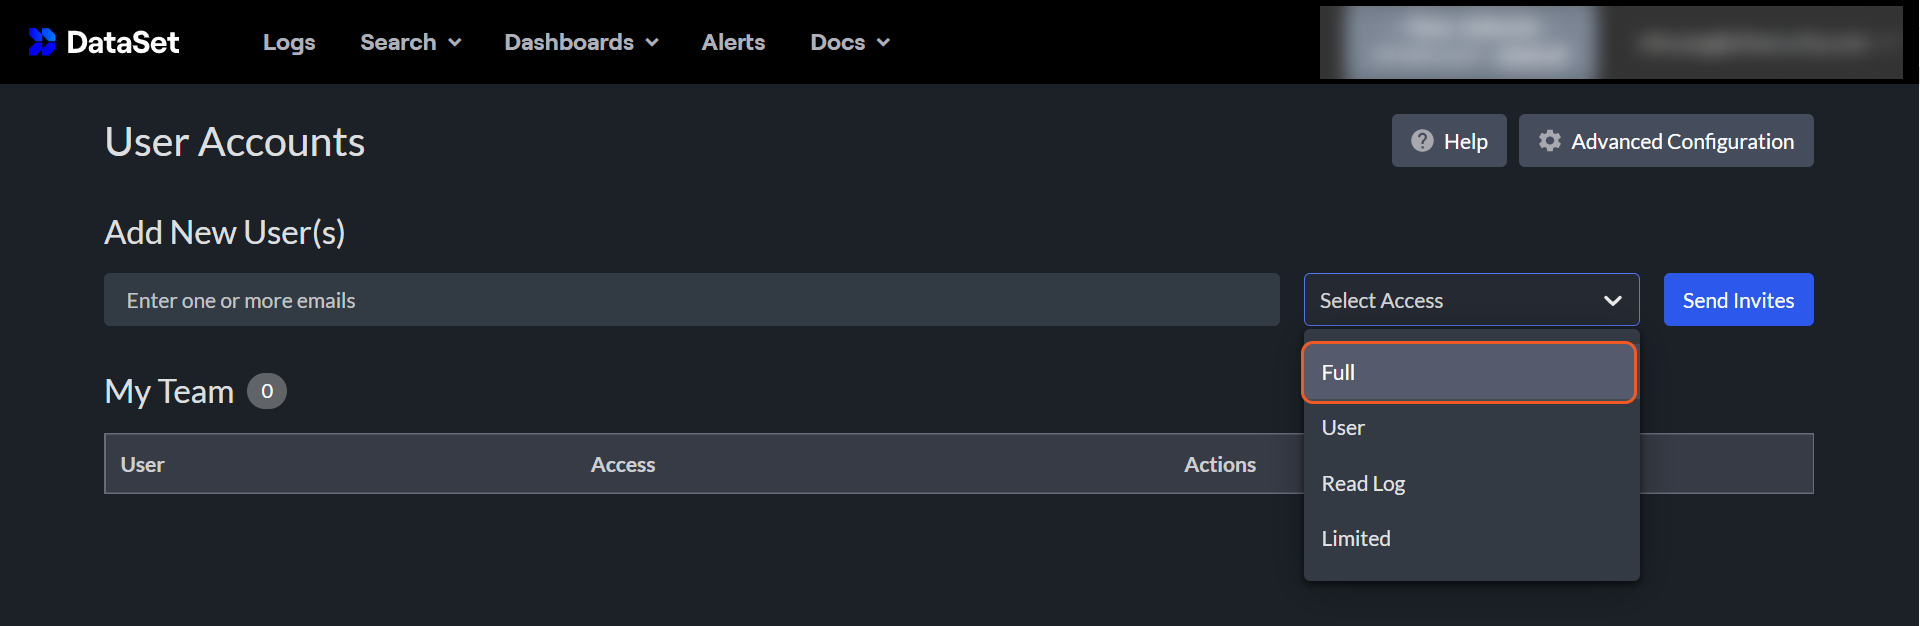1920x626 pixels.
Task: Open the Alerts page
Action: pos(733,42)
